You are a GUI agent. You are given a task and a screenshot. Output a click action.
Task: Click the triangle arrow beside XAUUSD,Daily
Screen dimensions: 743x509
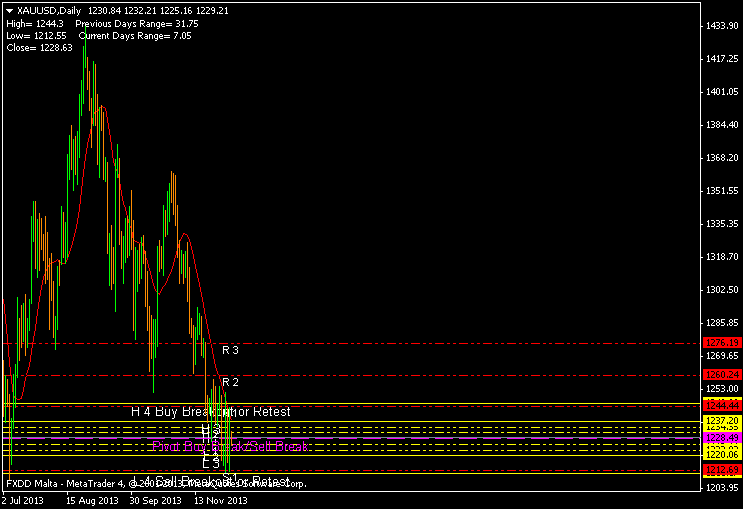click(9, 10)
